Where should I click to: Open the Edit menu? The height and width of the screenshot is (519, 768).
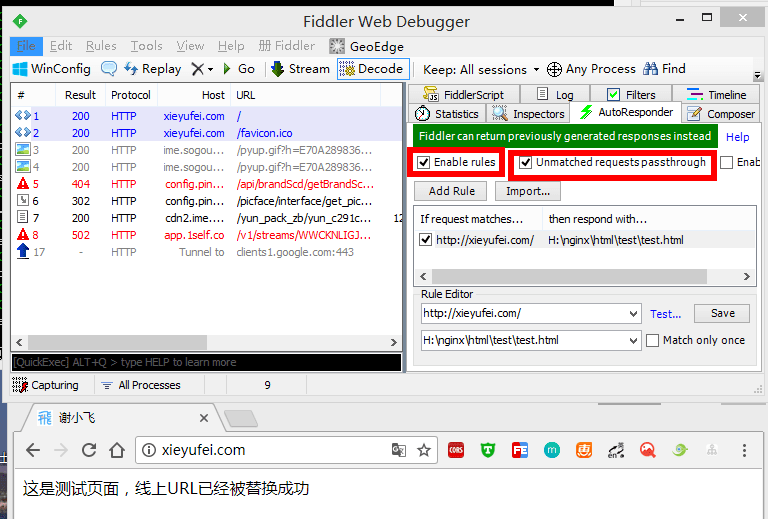(61, 46)
